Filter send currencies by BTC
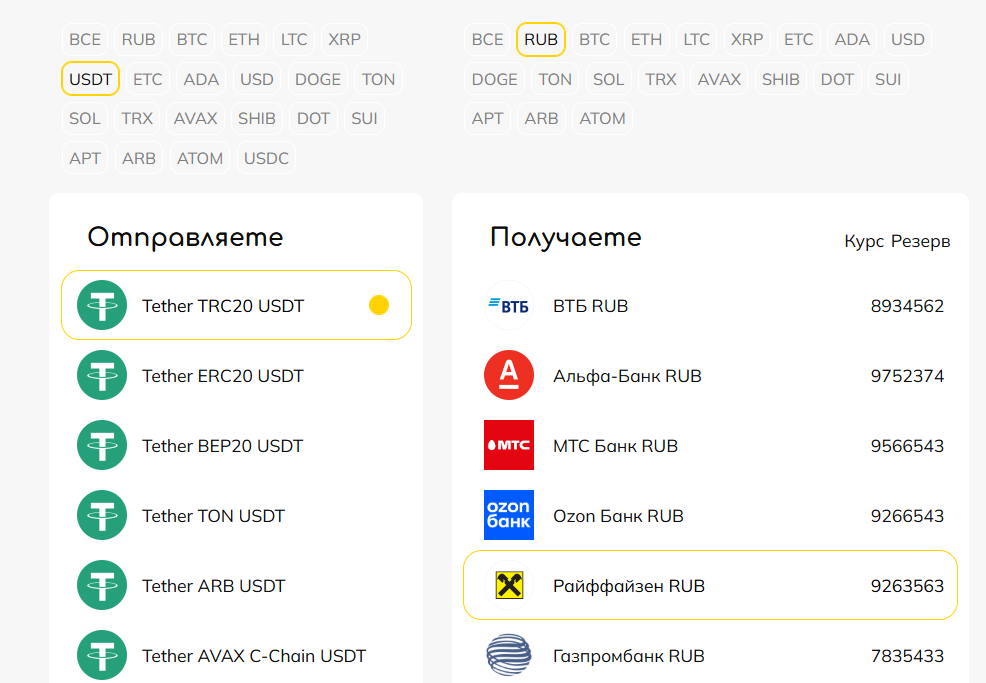The height and width of the screenshot is (683, 986). coord(192,40)
